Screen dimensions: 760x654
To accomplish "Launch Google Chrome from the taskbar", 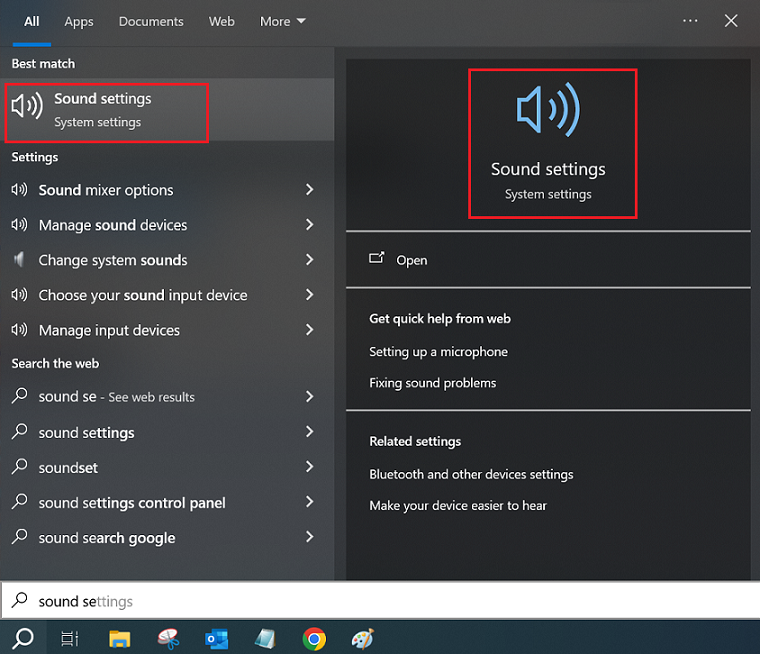I will tap(314, 638).
